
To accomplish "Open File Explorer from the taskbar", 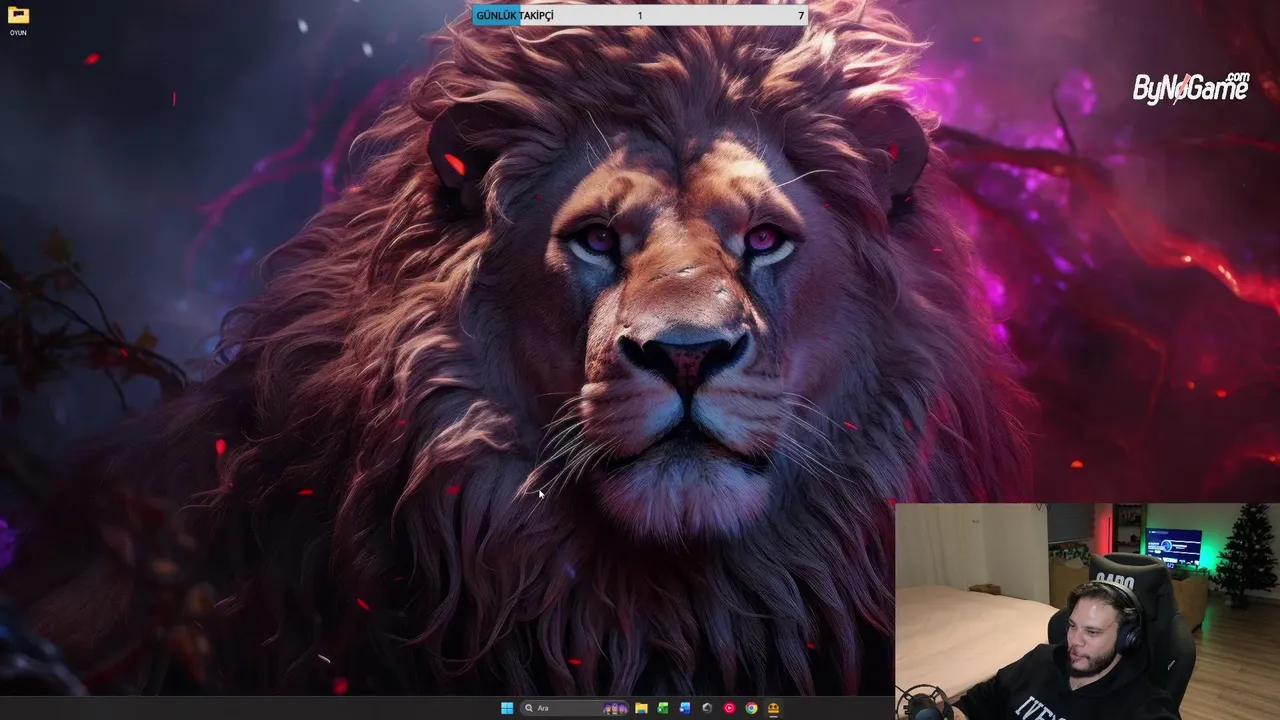I will click(641, 708).
